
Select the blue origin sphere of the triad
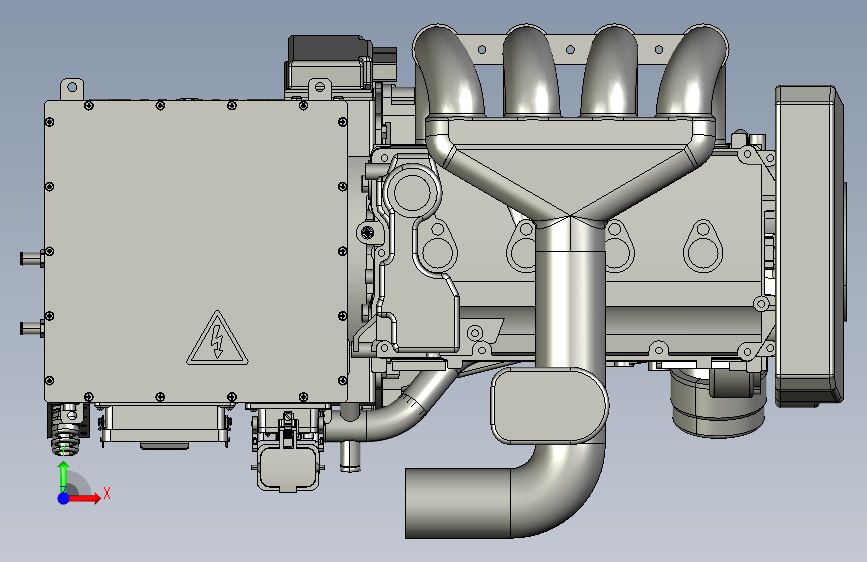[x=64, y=498]
